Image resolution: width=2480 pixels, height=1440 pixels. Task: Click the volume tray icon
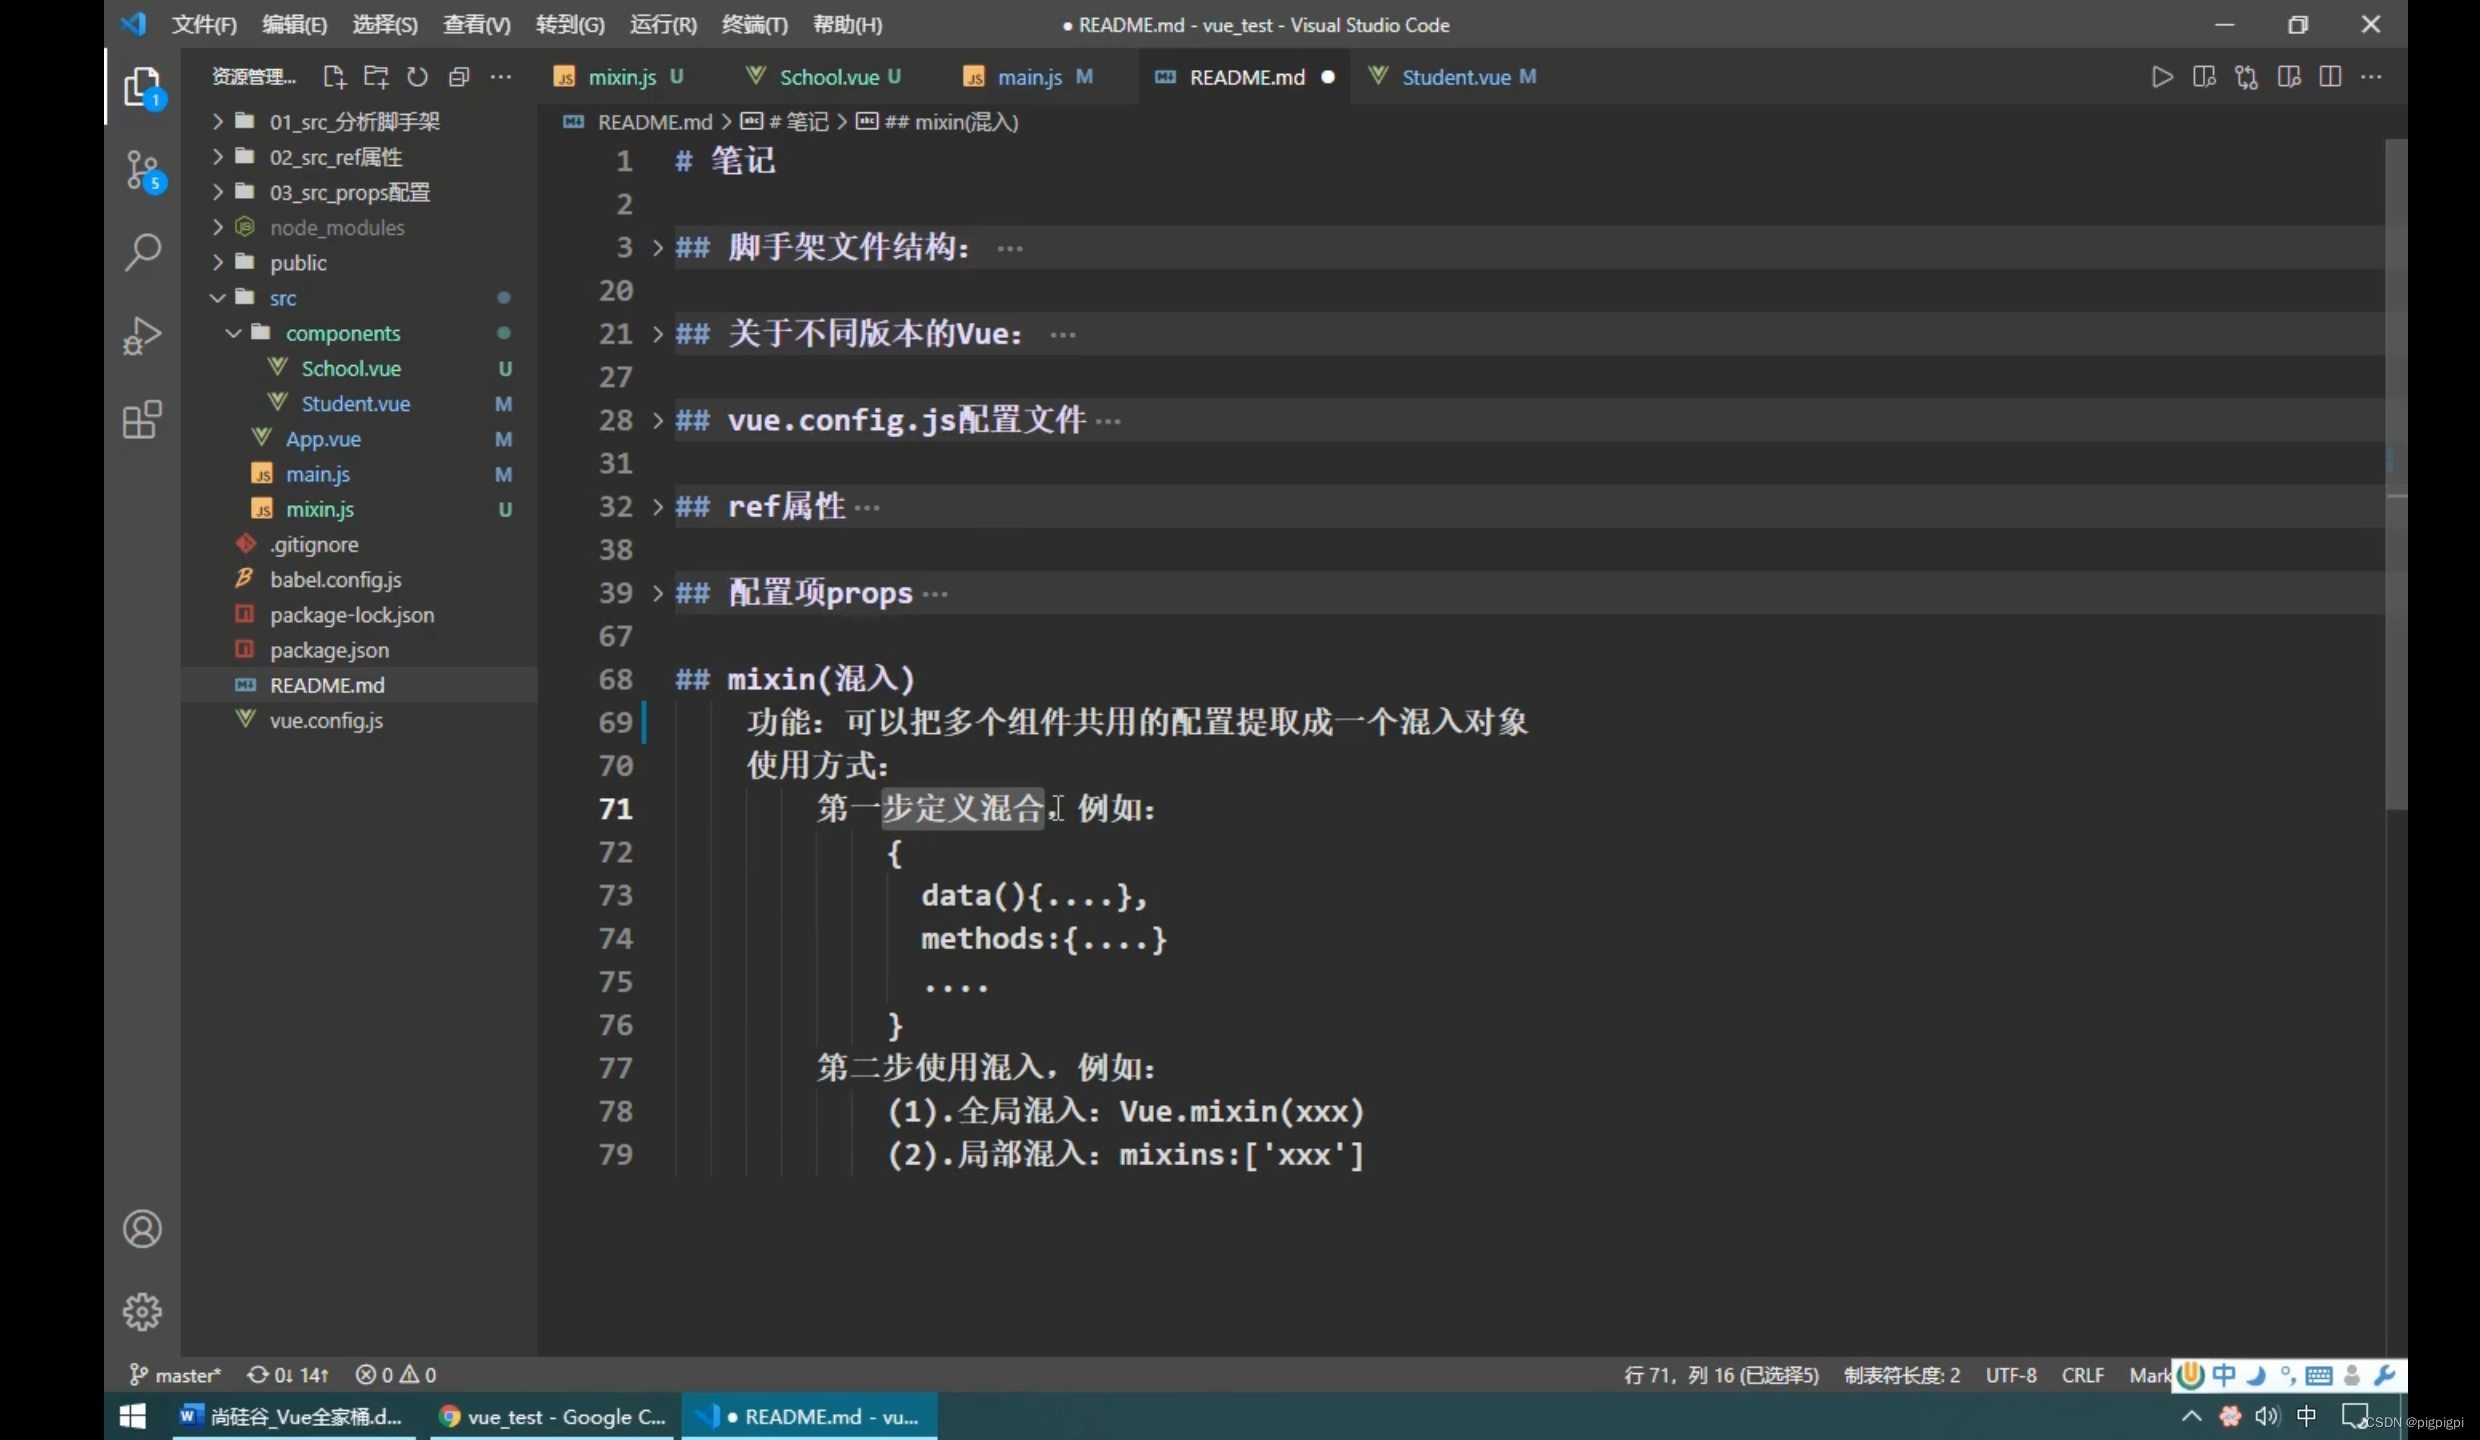[2267, 1417]
